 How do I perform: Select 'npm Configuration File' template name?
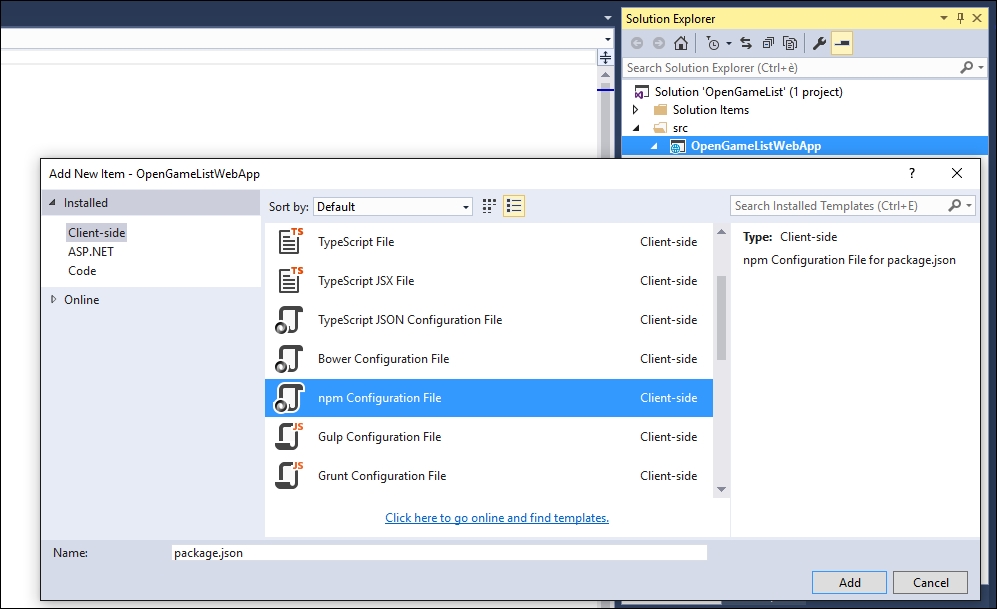coord(380,398)
